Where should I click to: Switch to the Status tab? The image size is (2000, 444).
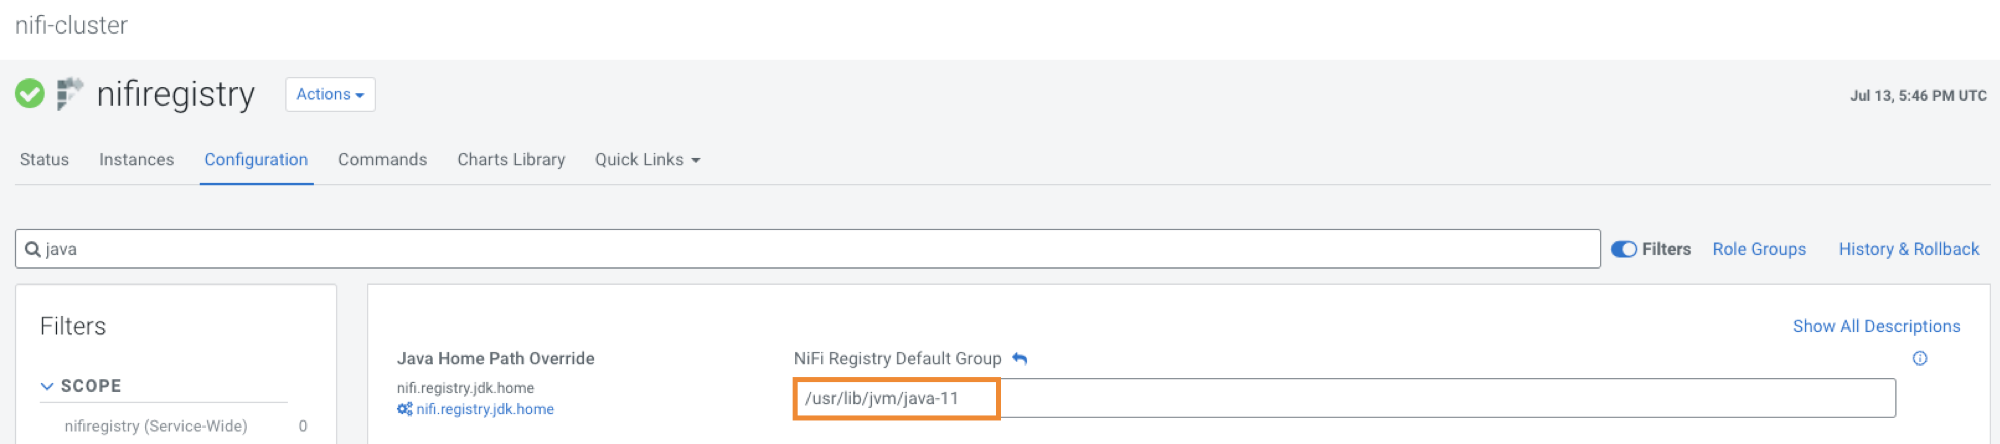[x=44, y=160]
